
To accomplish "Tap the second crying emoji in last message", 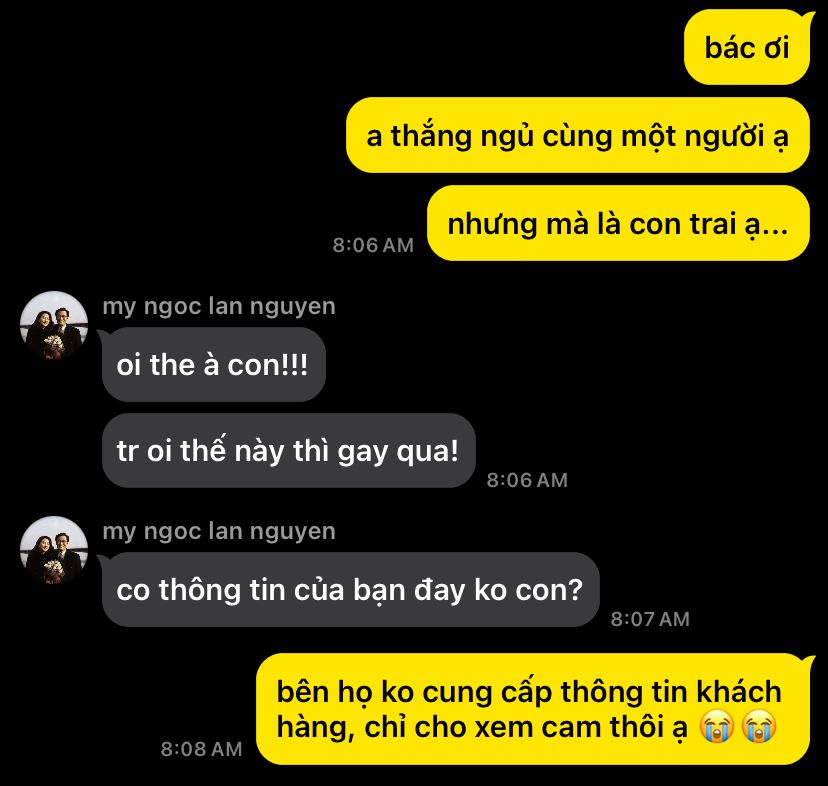I will pos(759,726).
